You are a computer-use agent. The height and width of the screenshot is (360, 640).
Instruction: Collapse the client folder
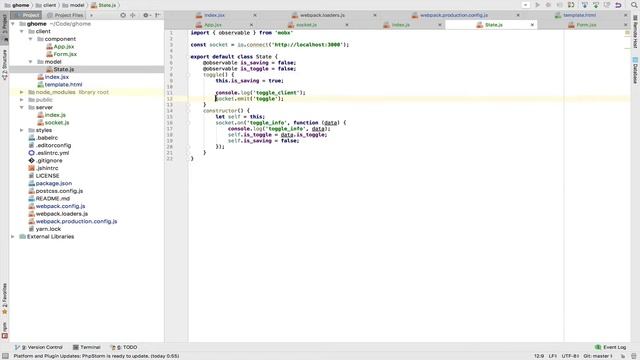click(22, 31)
